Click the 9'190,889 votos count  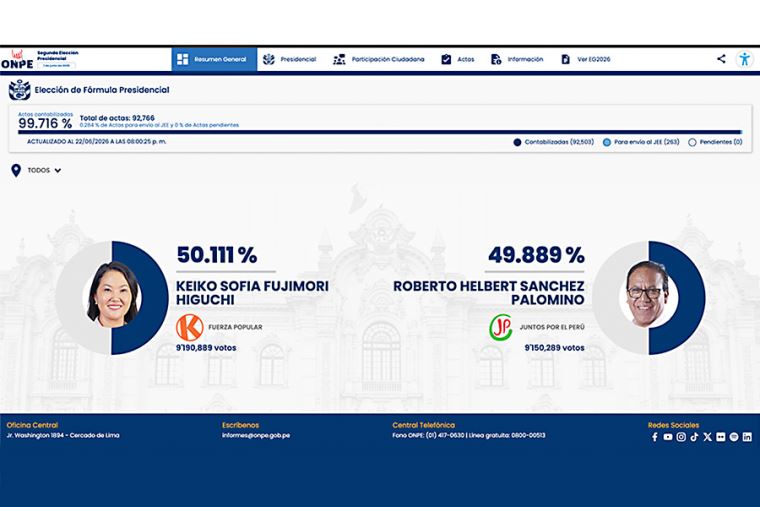click(x=206, y=348)
